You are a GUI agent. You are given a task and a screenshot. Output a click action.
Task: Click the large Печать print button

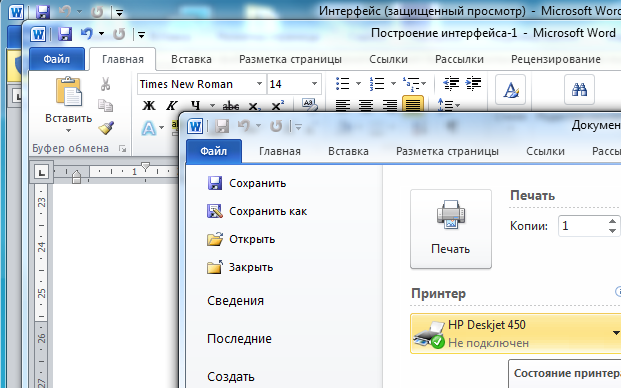tap(451, 229)
